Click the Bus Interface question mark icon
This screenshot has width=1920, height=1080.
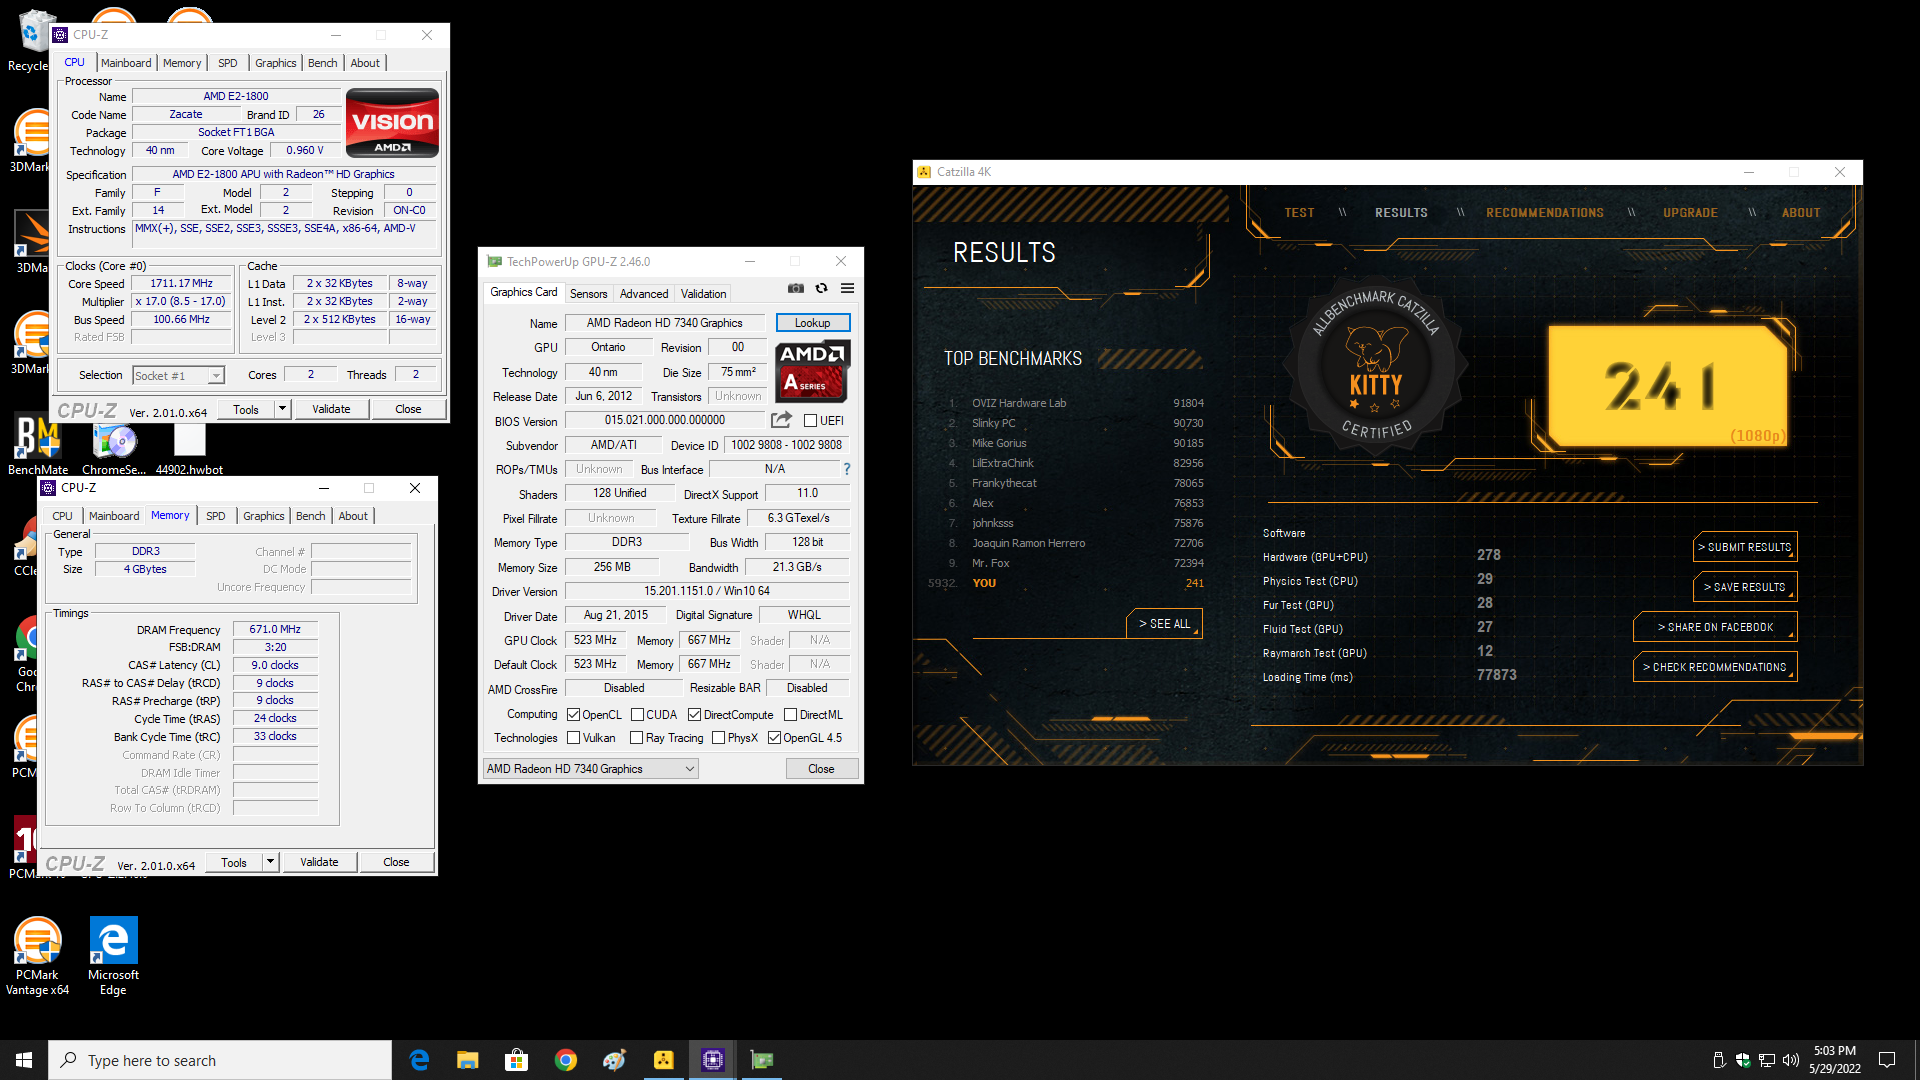tap(847, 469)
